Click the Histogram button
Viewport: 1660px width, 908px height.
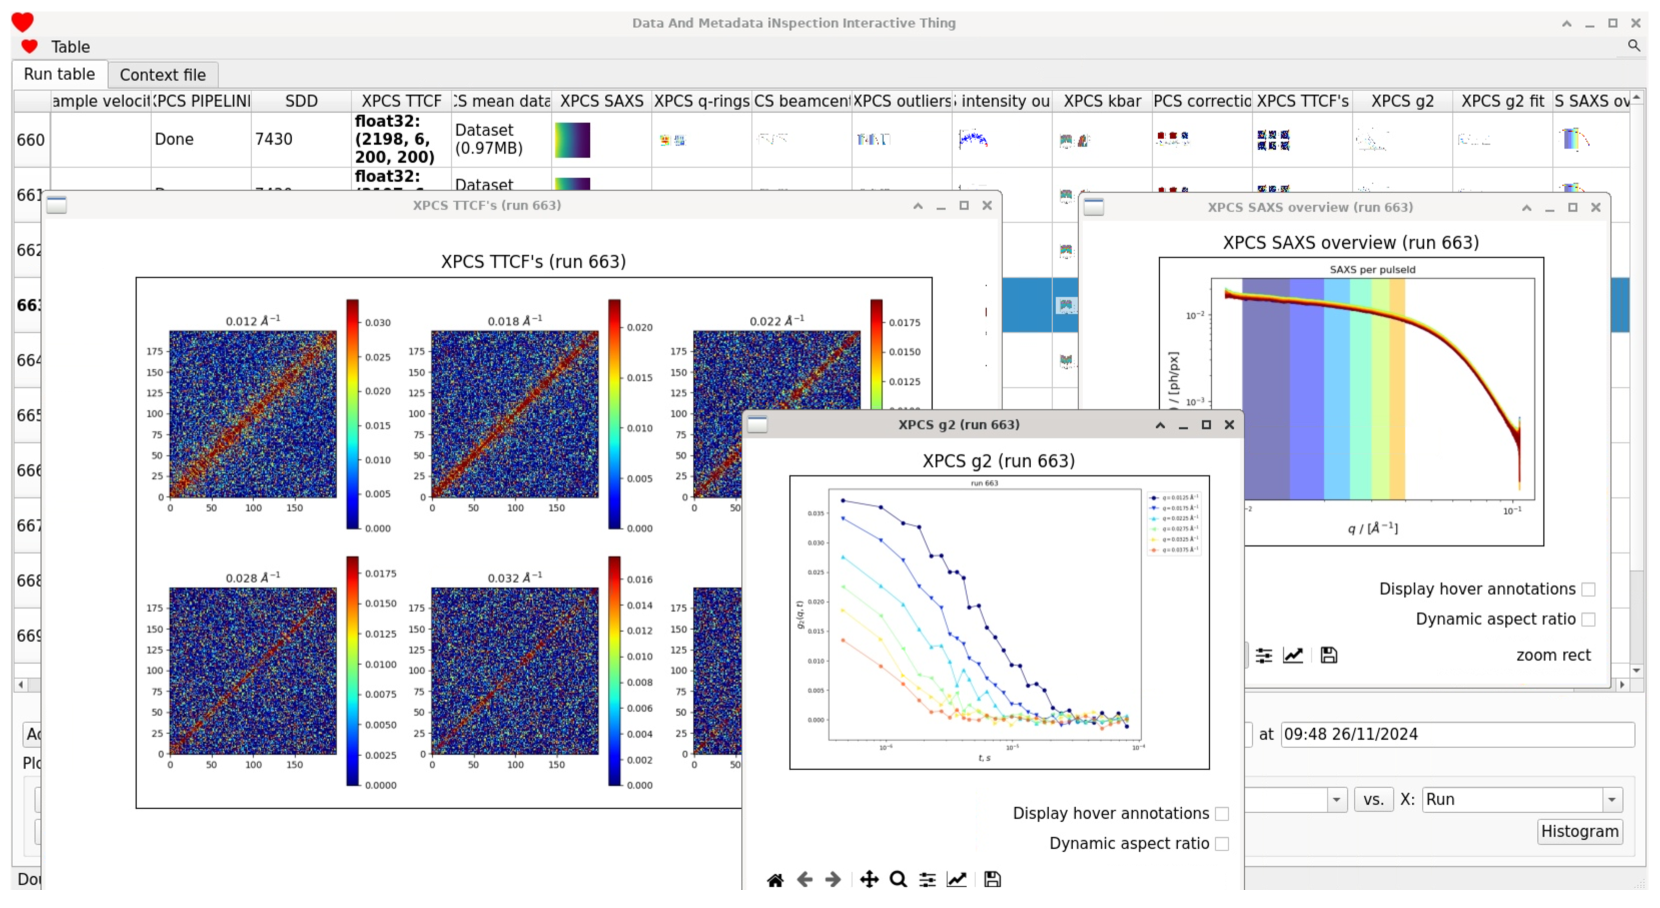1579,832
